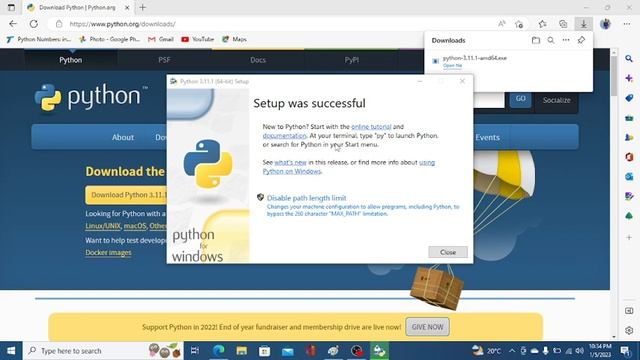Switch to the PyPI top nav tab
Viewport: 640px width, 360px height.
click(x=351, y=60)
